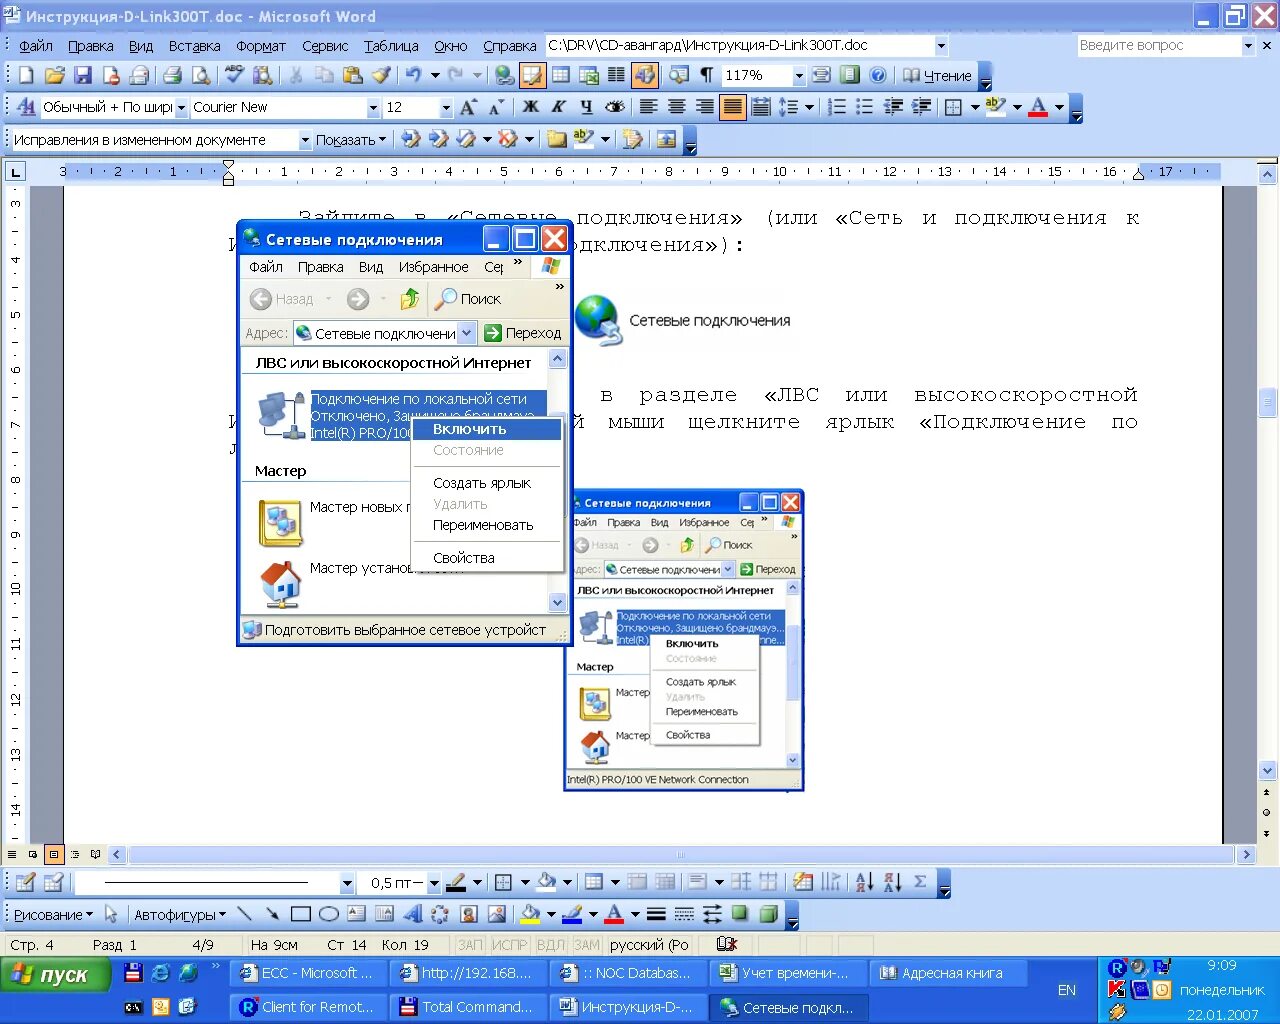The height and width of the screenshot is (1024, 1280).
Task: Open the Courier New font dropdown
Action: click(x=373, y=108)
